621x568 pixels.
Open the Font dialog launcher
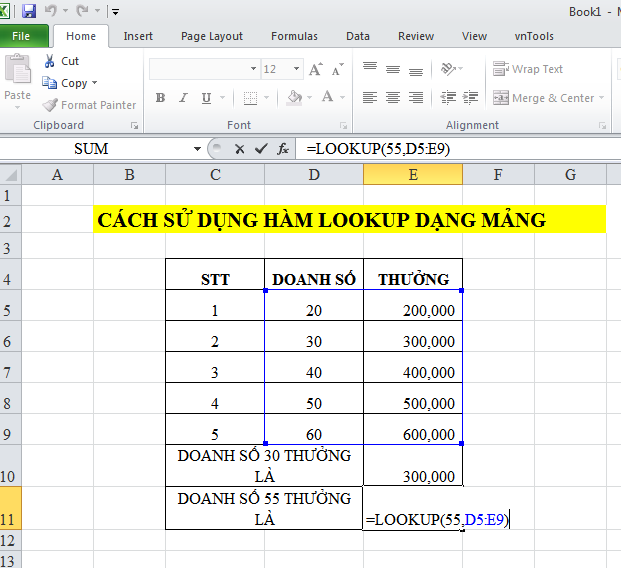343,126
